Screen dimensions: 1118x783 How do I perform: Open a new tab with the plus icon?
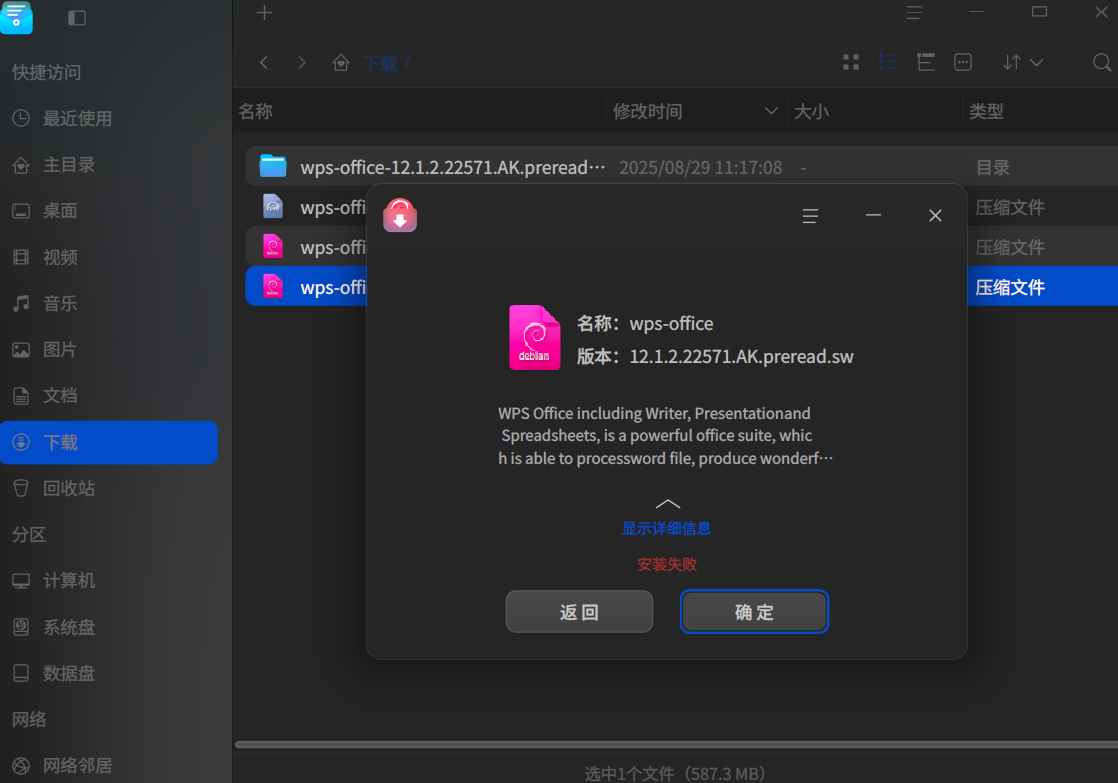[x=265, y=13]
